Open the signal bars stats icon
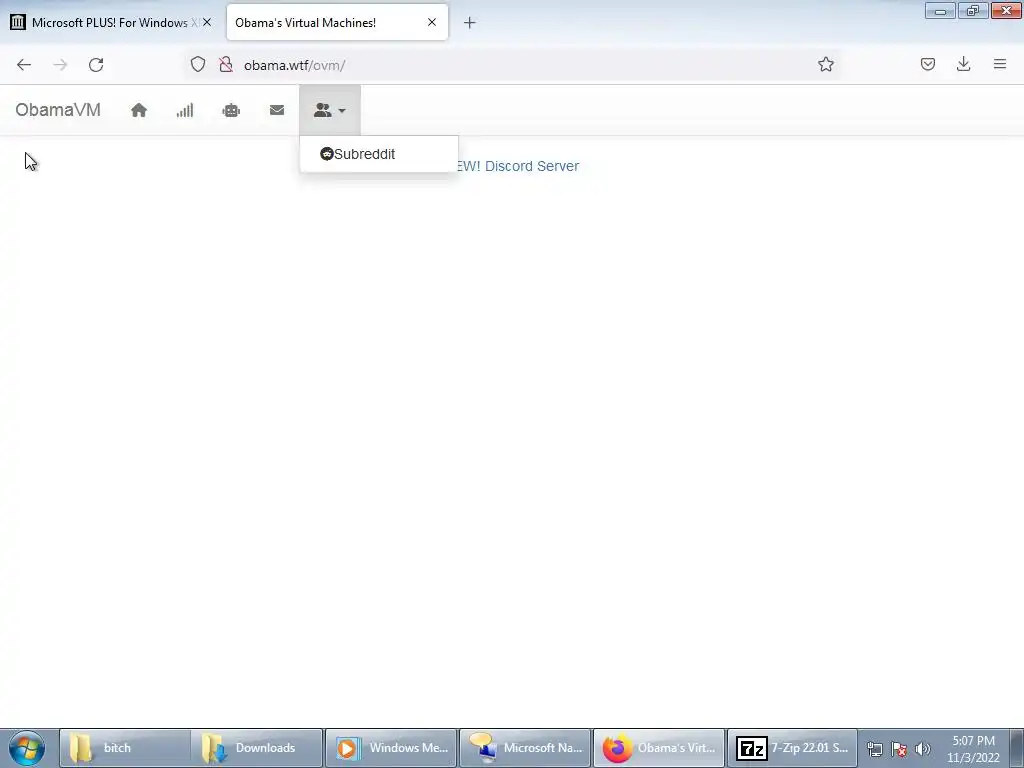Image resolution: width=1024 pixels, height=768 pixels. click(185, 110)
